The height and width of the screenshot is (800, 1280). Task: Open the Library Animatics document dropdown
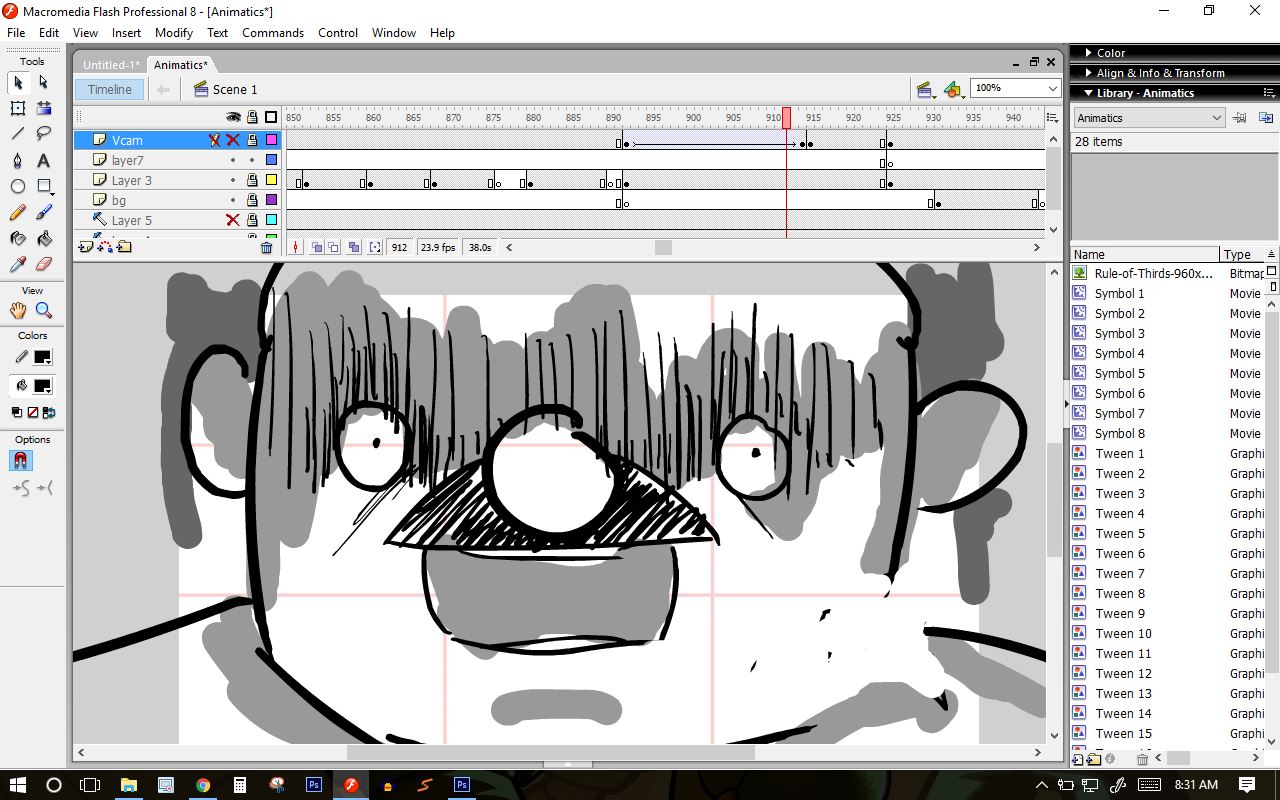(1149, 118)
